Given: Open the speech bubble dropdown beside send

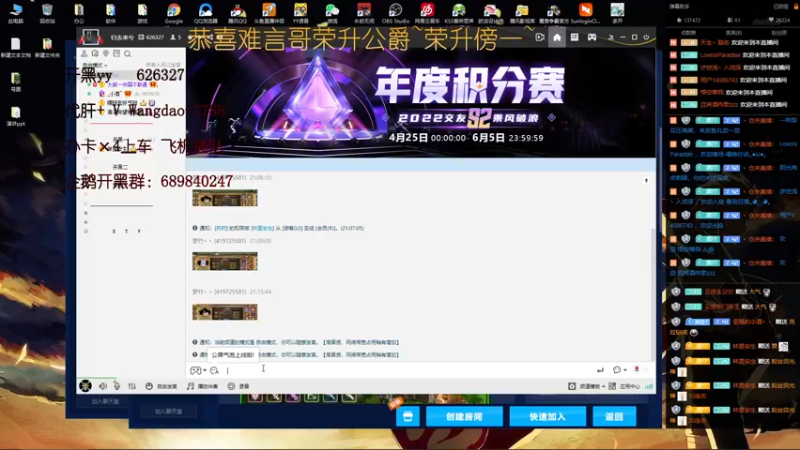Looking at the screenshot, I should (x=619, y=370).
